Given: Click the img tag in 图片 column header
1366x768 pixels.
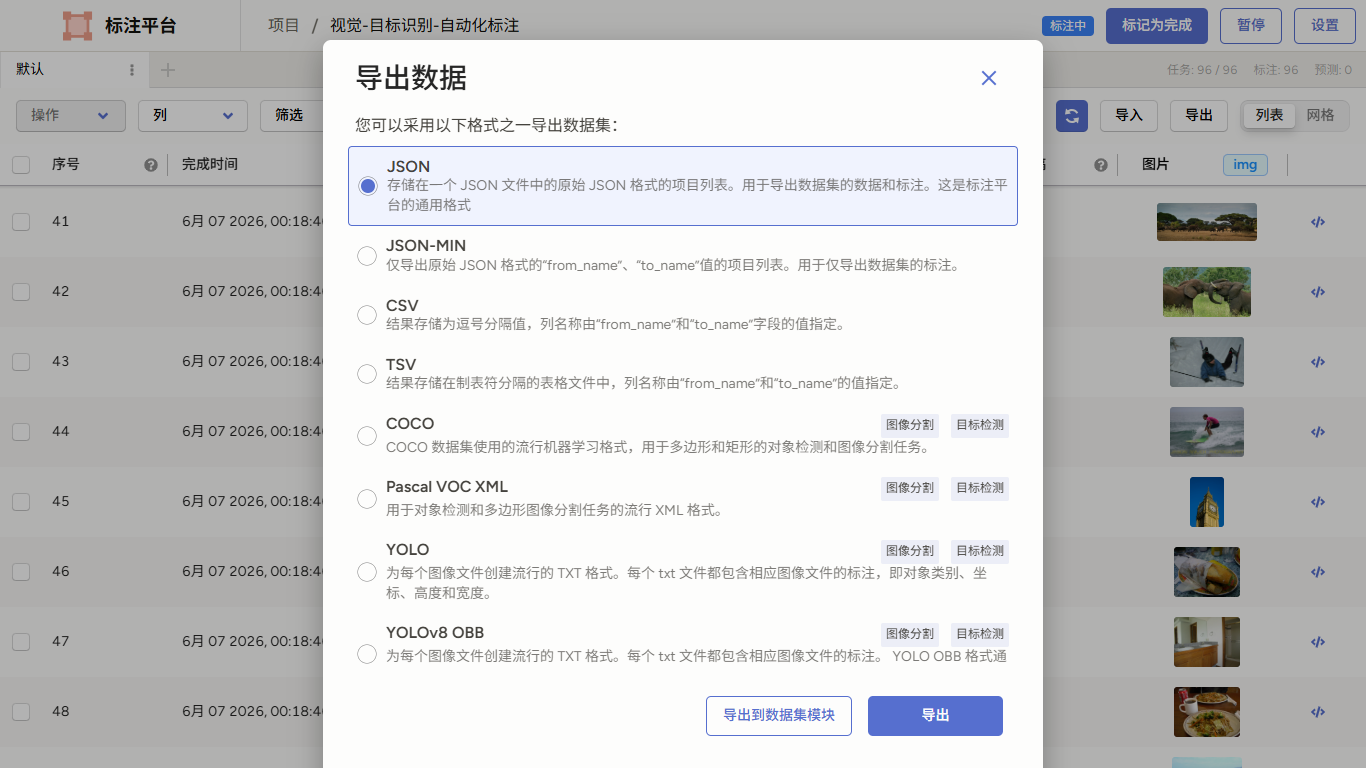Looking at the screenshot, I should 1245,165.
